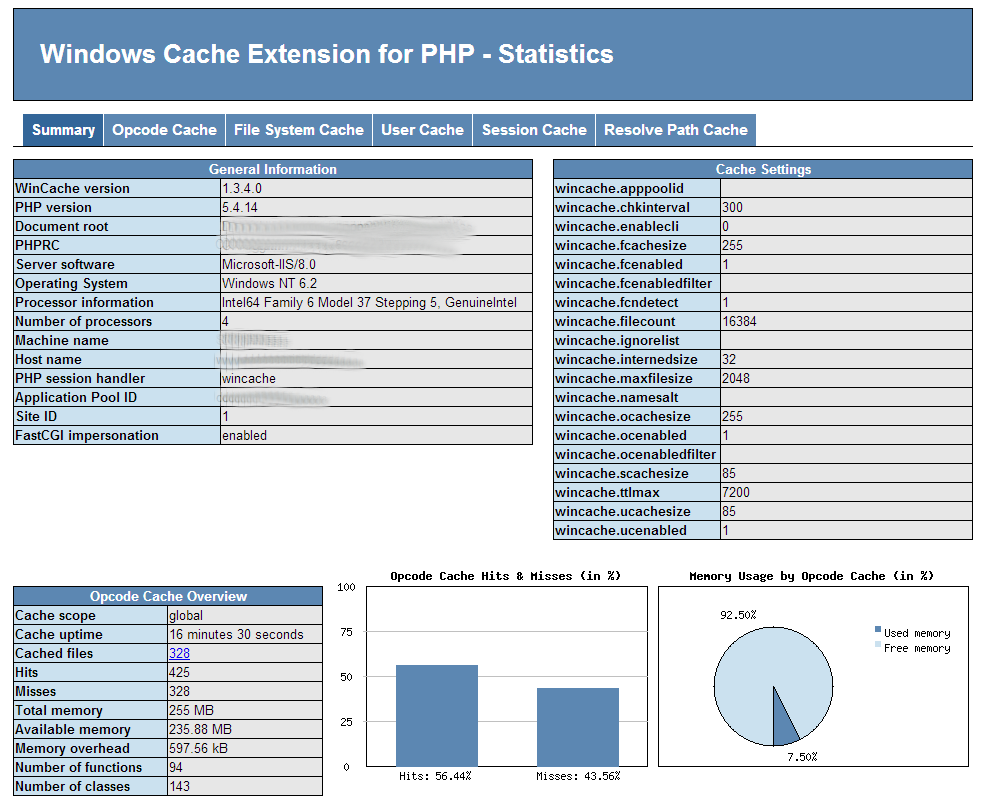This screenshot has width=991, height=811.
Task: Click the 'PHPRC' row label
Action: [x=37, y=245]
